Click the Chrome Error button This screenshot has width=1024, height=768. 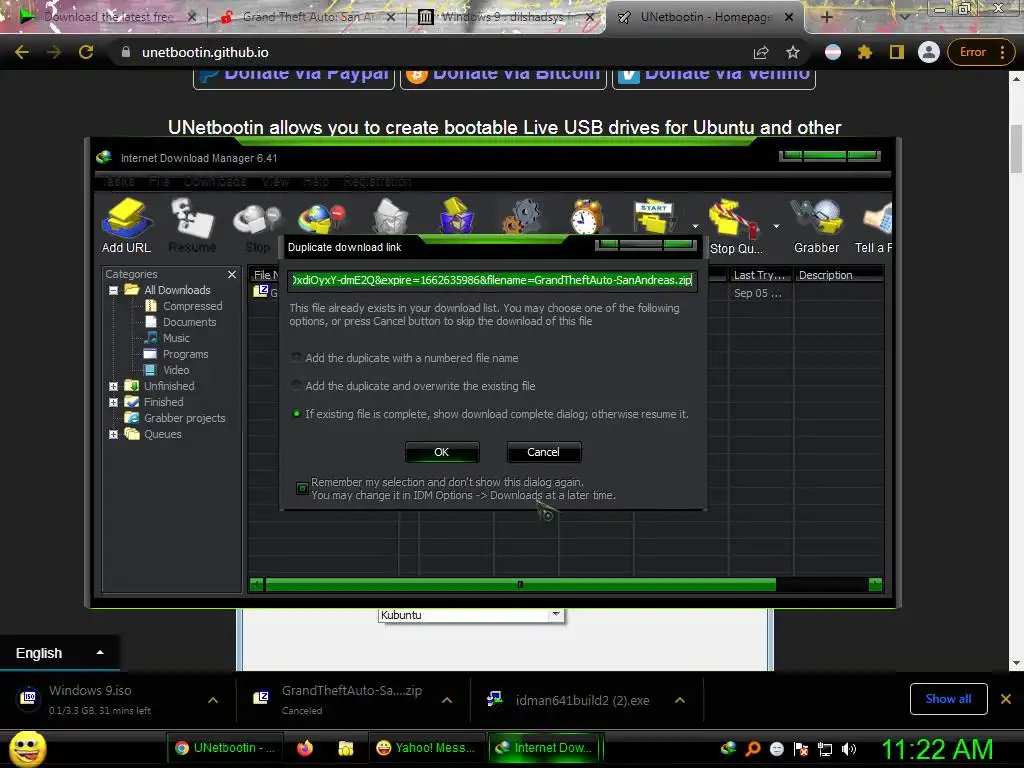980,52
